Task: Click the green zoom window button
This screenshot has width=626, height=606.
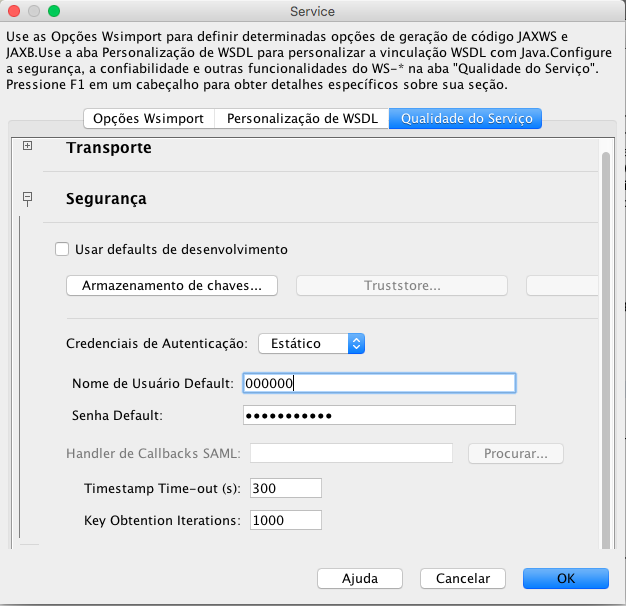Action: [54, 11]
